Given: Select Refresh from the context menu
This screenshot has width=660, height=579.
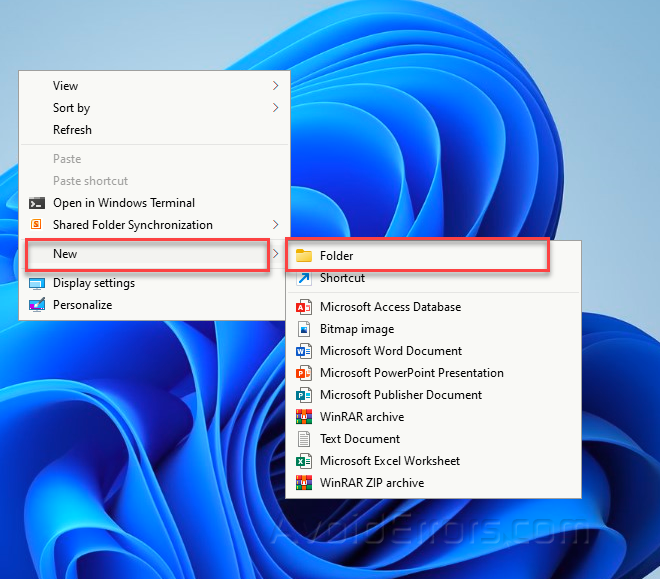Looking at the screenshot, I should pyautogui.click(x=72, y=130).
